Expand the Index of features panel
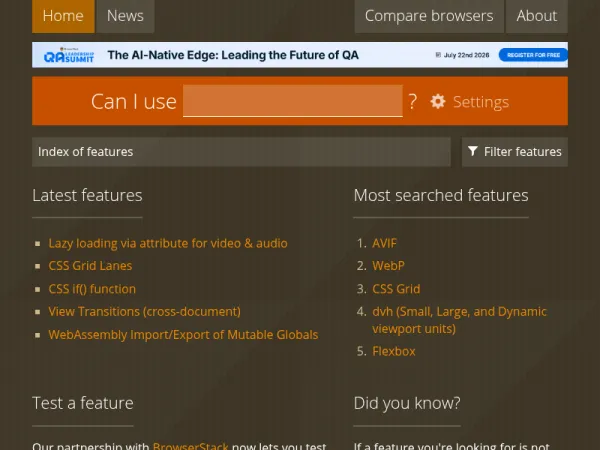600x450 pixels. [x=241, y=152]
